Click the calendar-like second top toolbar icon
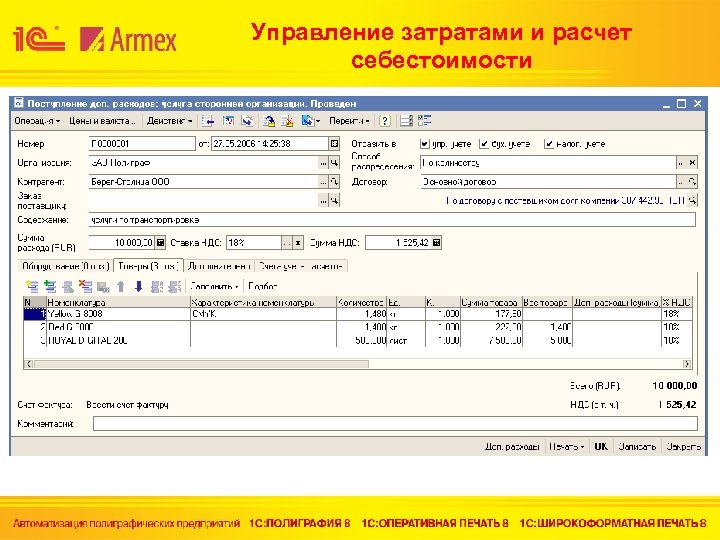 pos(228,121)
